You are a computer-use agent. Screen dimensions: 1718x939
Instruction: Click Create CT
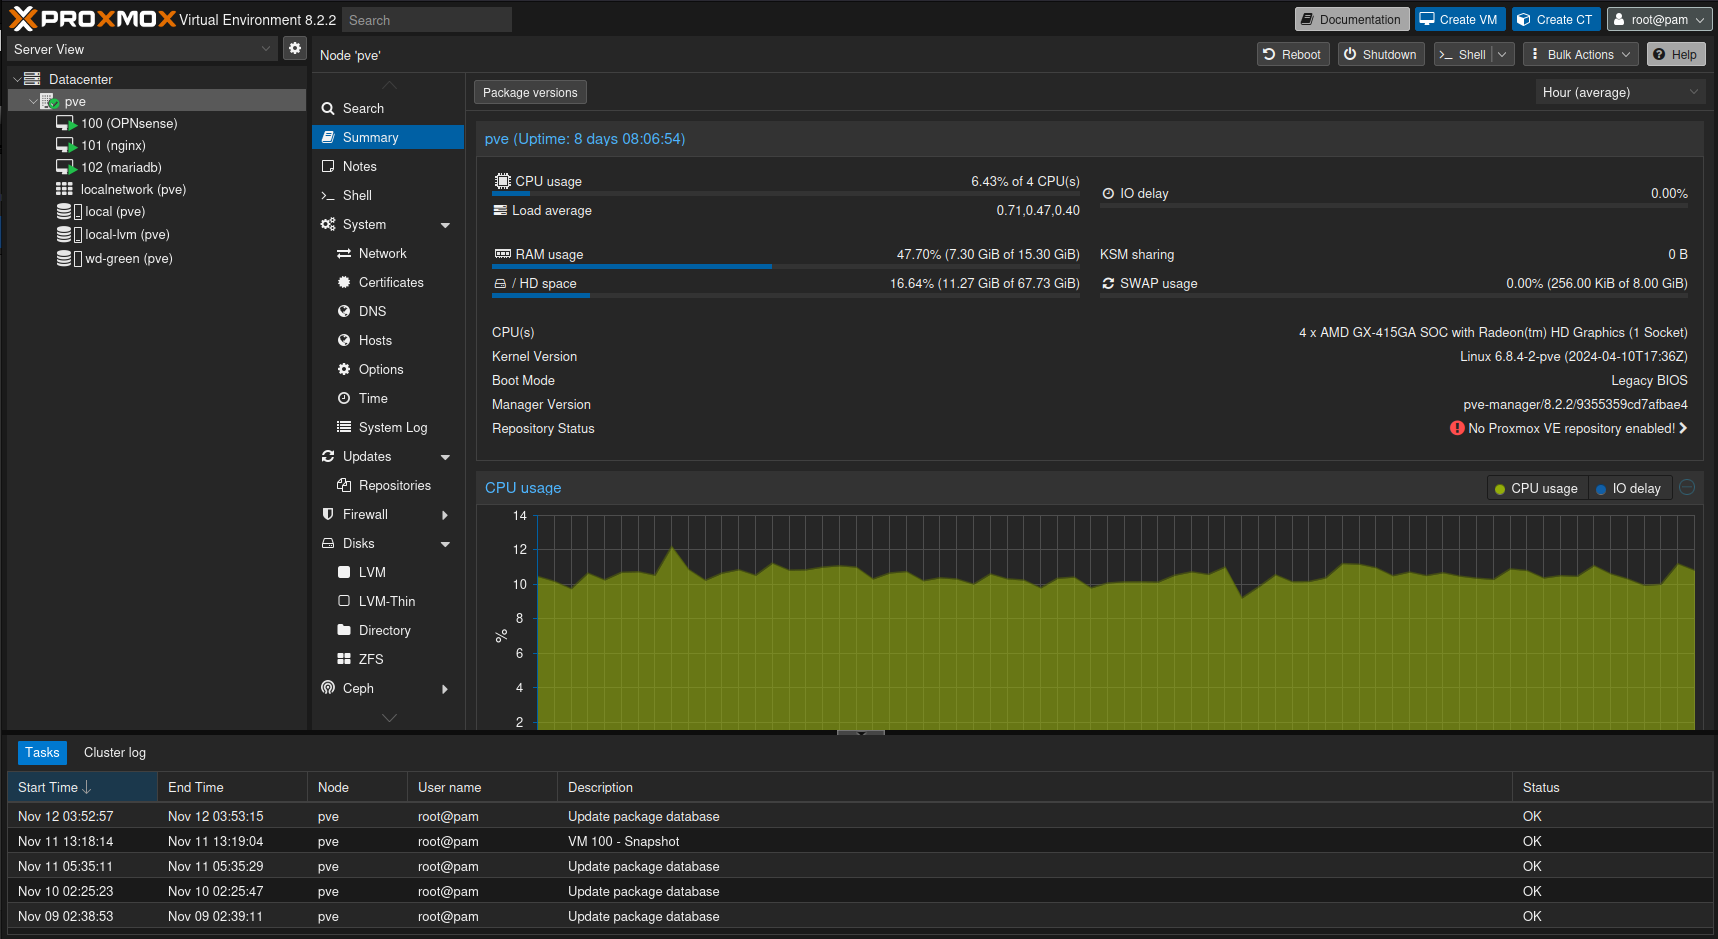click(x=1556, y=19)
